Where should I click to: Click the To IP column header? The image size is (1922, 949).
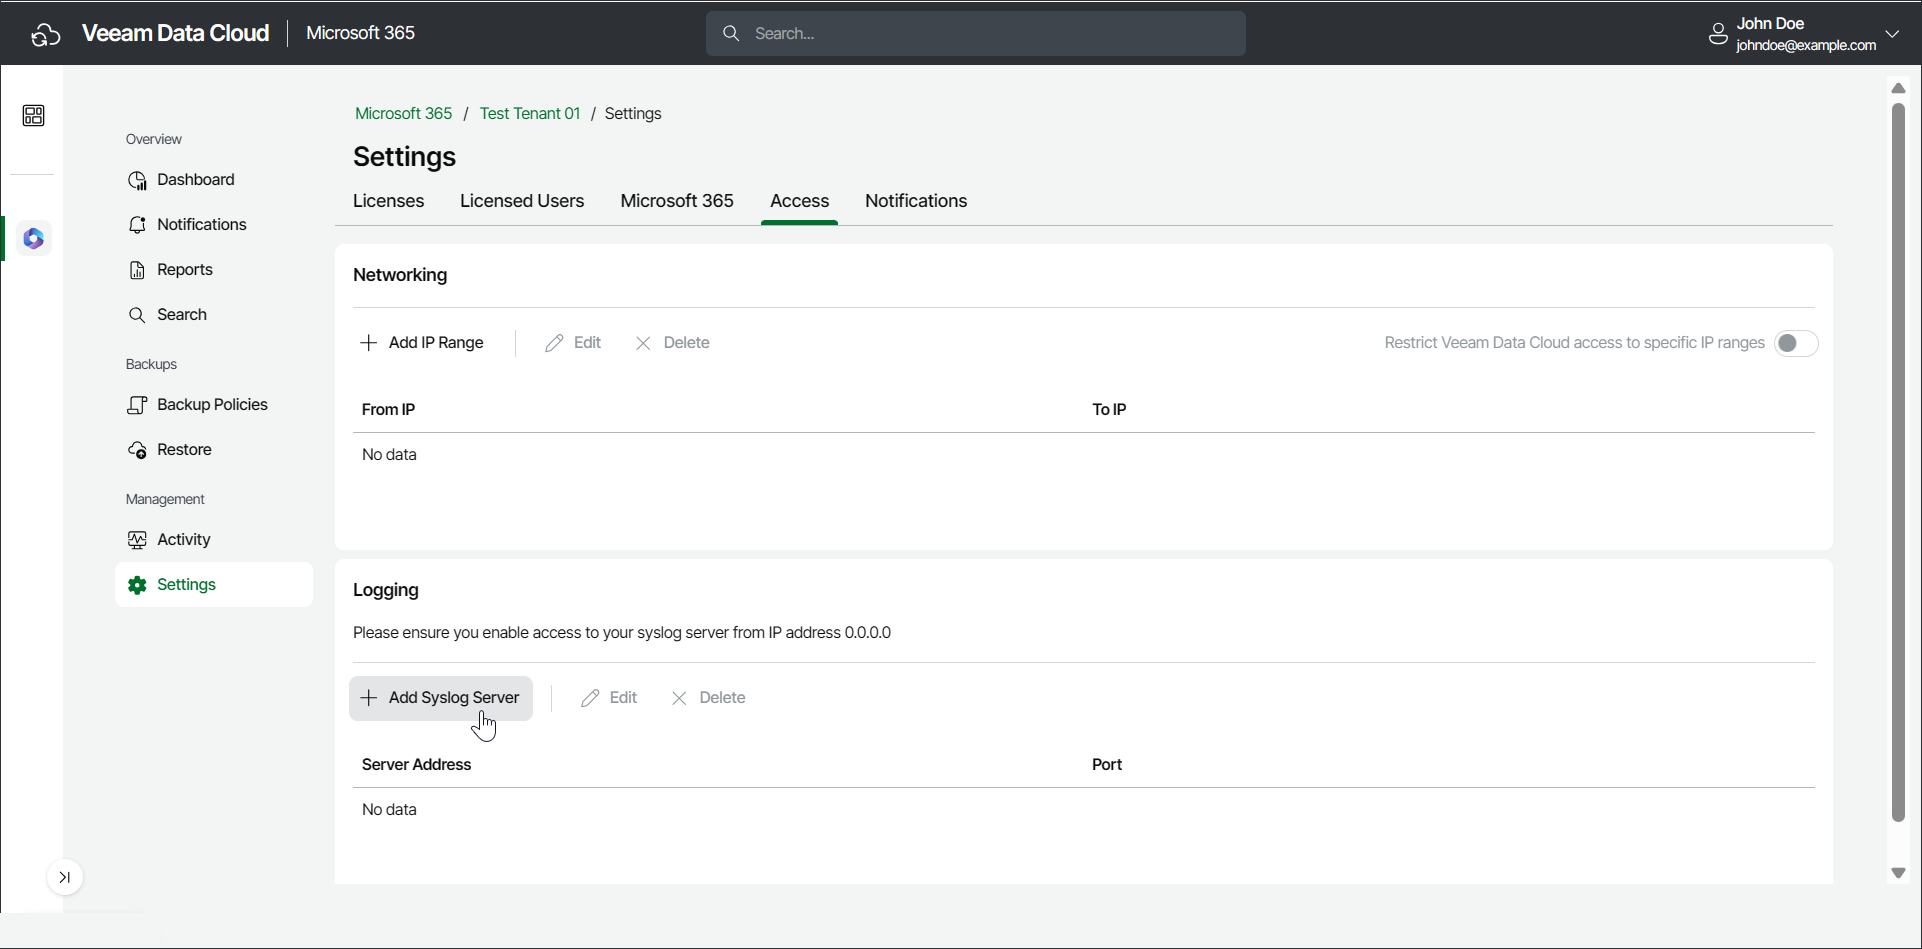pos(1109,410)
